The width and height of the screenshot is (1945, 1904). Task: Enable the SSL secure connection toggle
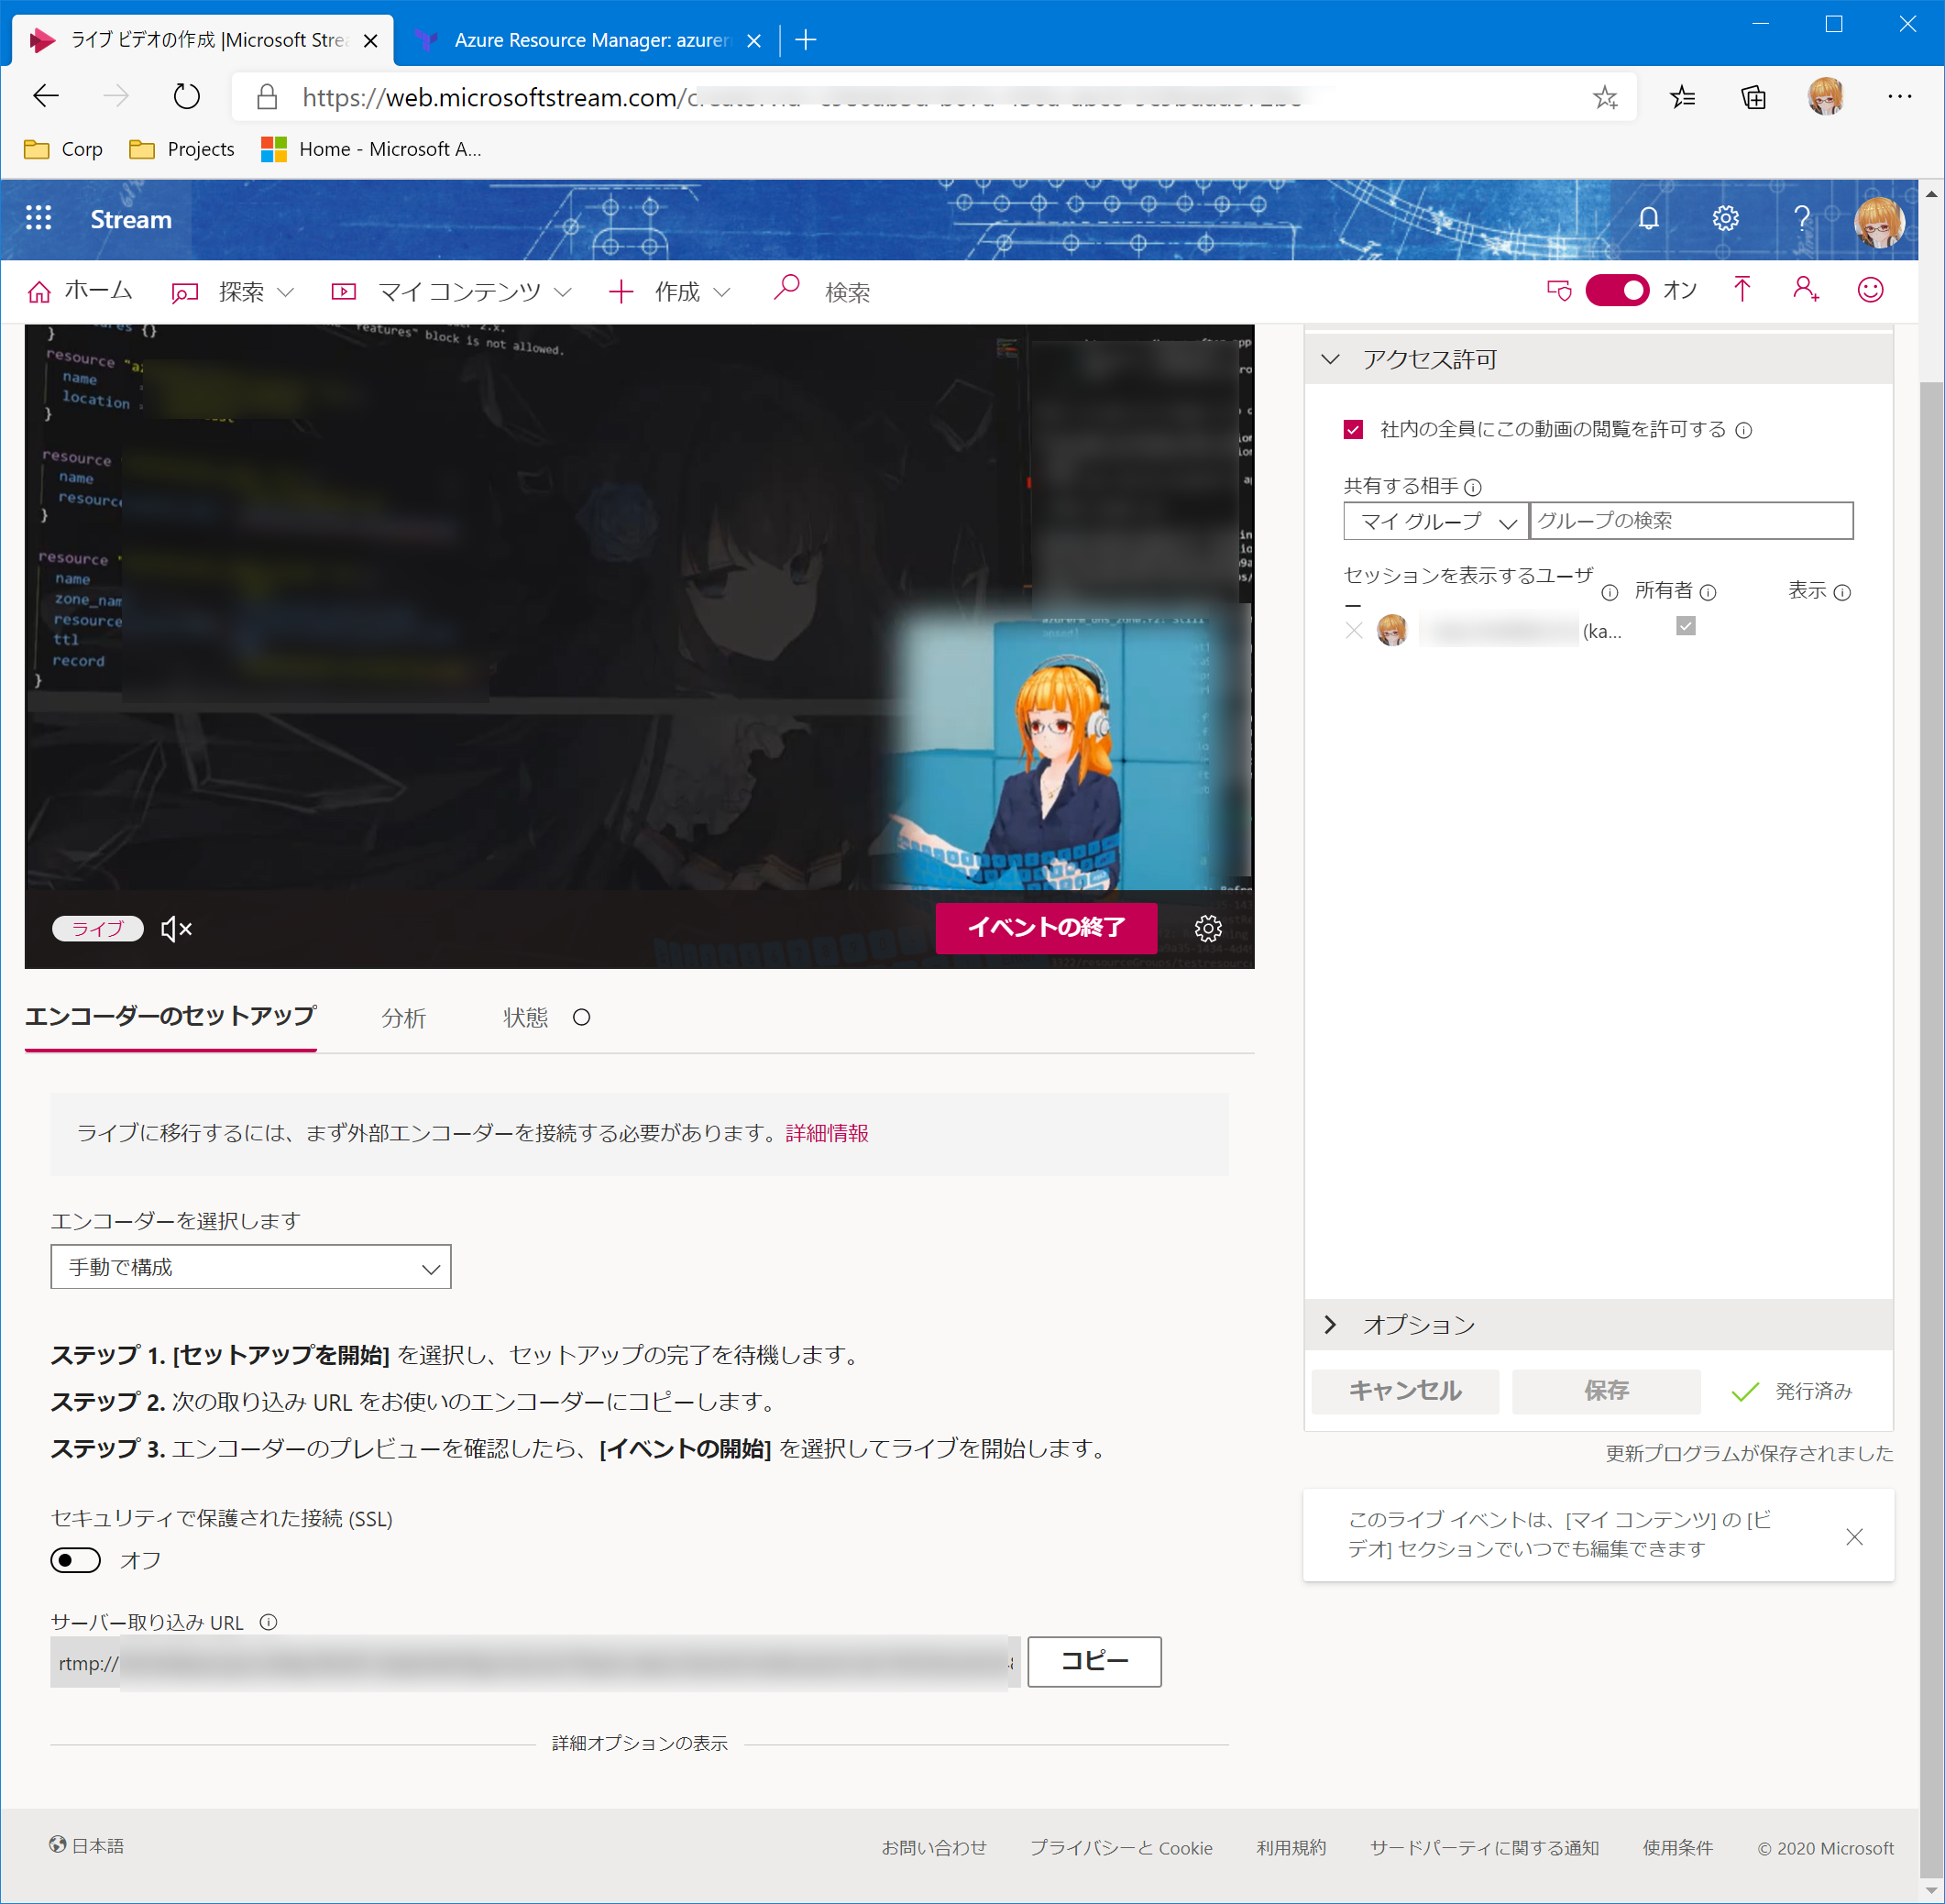pos(76,1560)
